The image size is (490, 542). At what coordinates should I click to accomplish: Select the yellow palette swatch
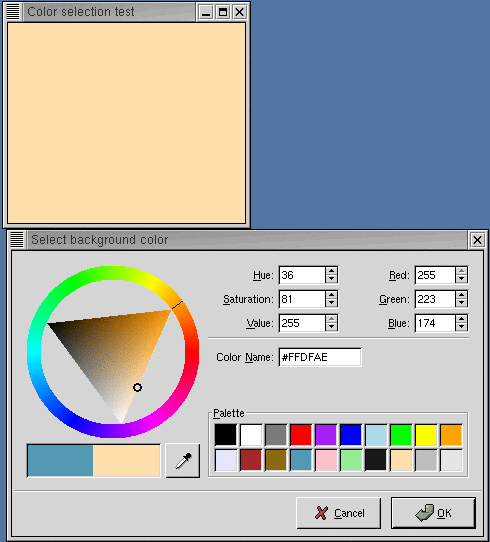(x=426, y=435)
